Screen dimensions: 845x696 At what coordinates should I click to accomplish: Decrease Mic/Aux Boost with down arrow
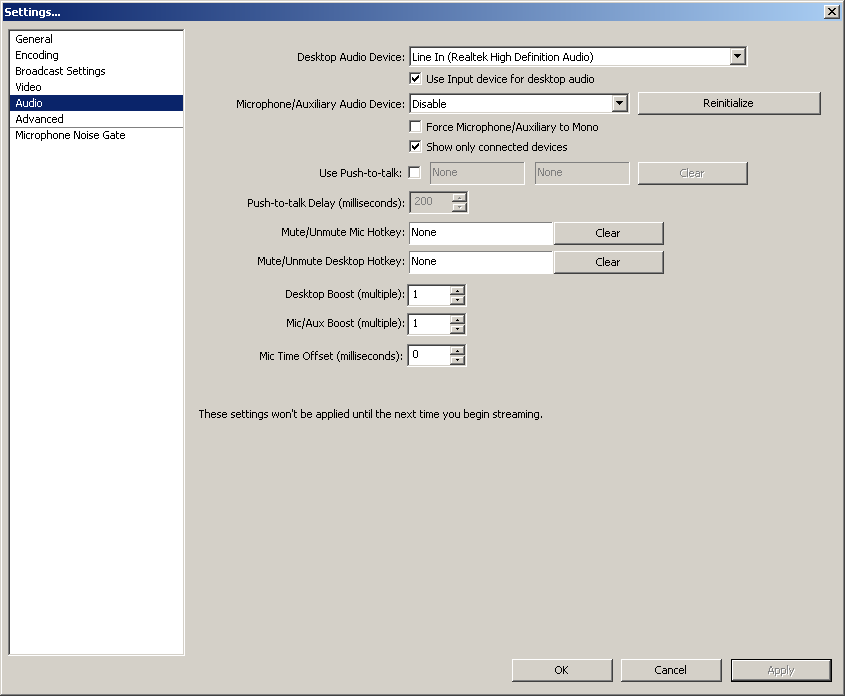tap(457, 329)
